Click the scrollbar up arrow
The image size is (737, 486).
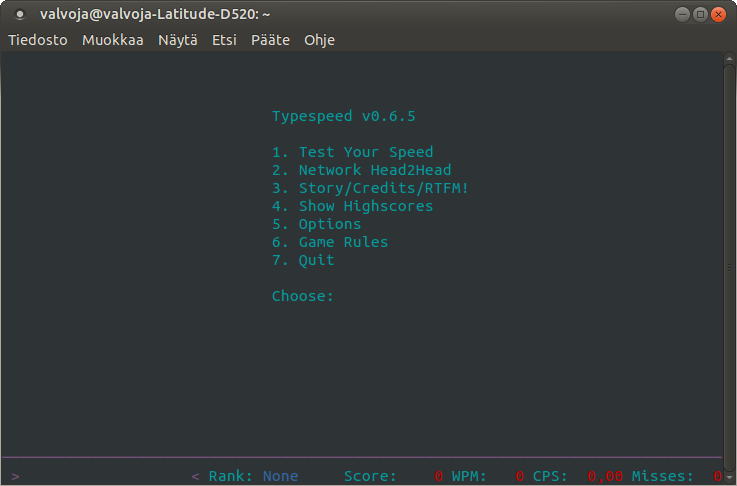728,59
